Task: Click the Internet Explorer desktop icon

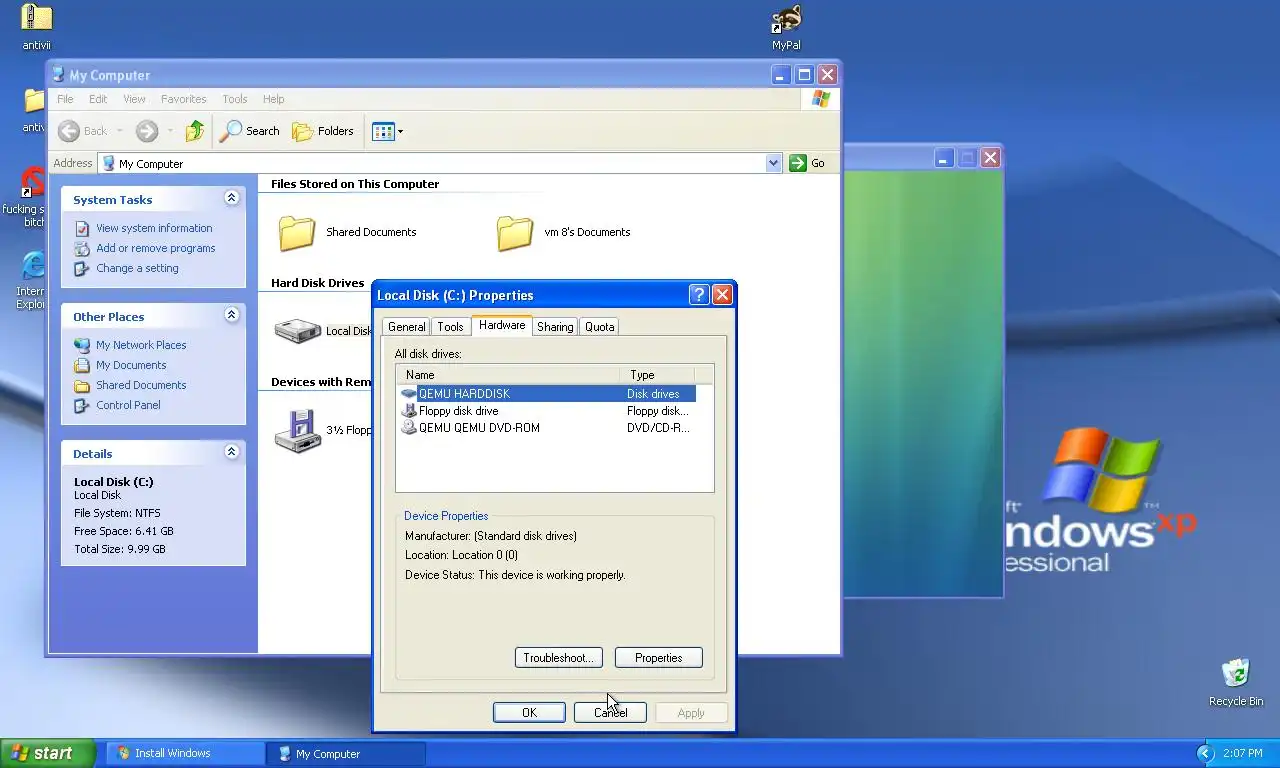Action: [33, 280]
